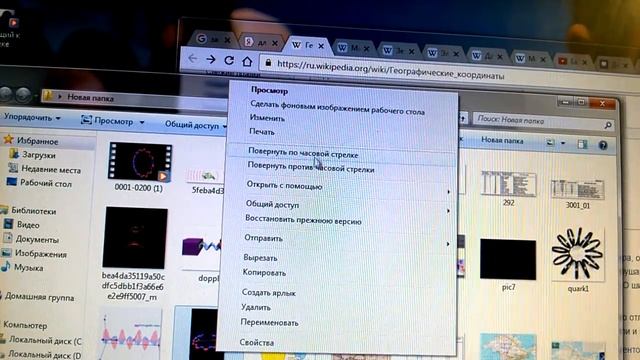Select the quark1 image thumbnail
This screenshot has height=360, width=640.
point(577,253)
